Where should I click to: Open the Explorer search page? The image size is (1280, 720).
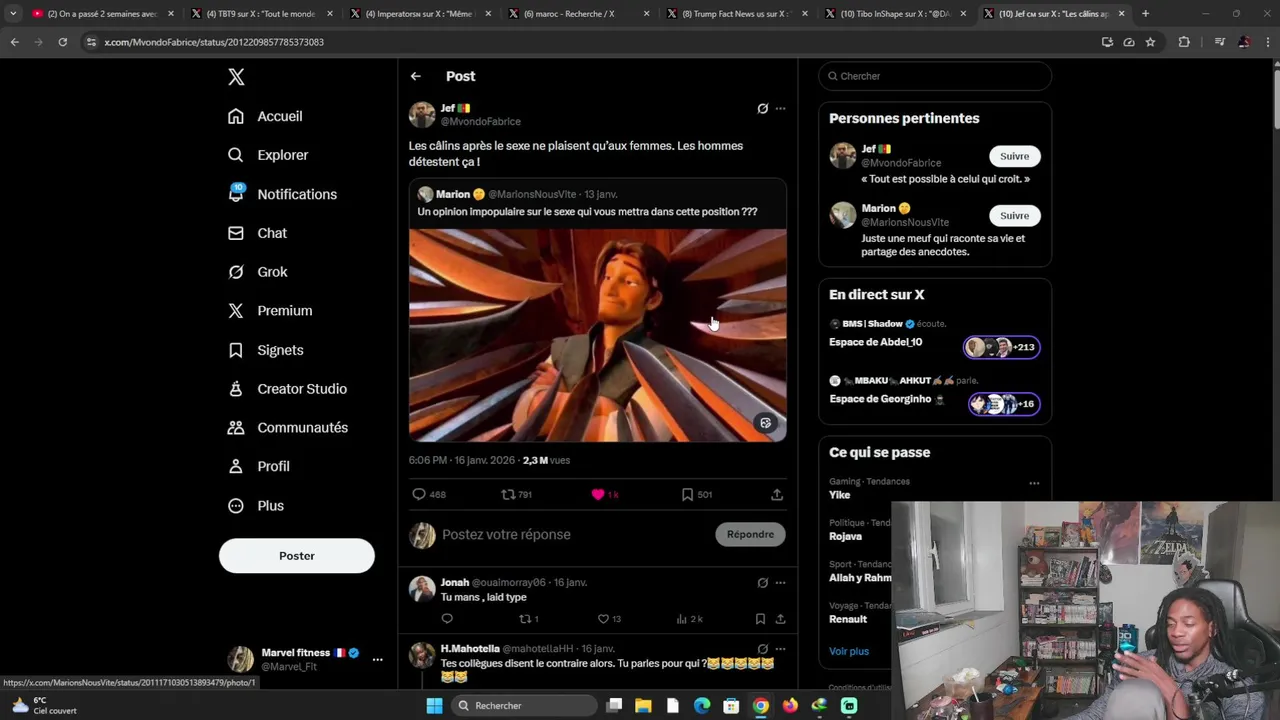(x=268, y=155)
